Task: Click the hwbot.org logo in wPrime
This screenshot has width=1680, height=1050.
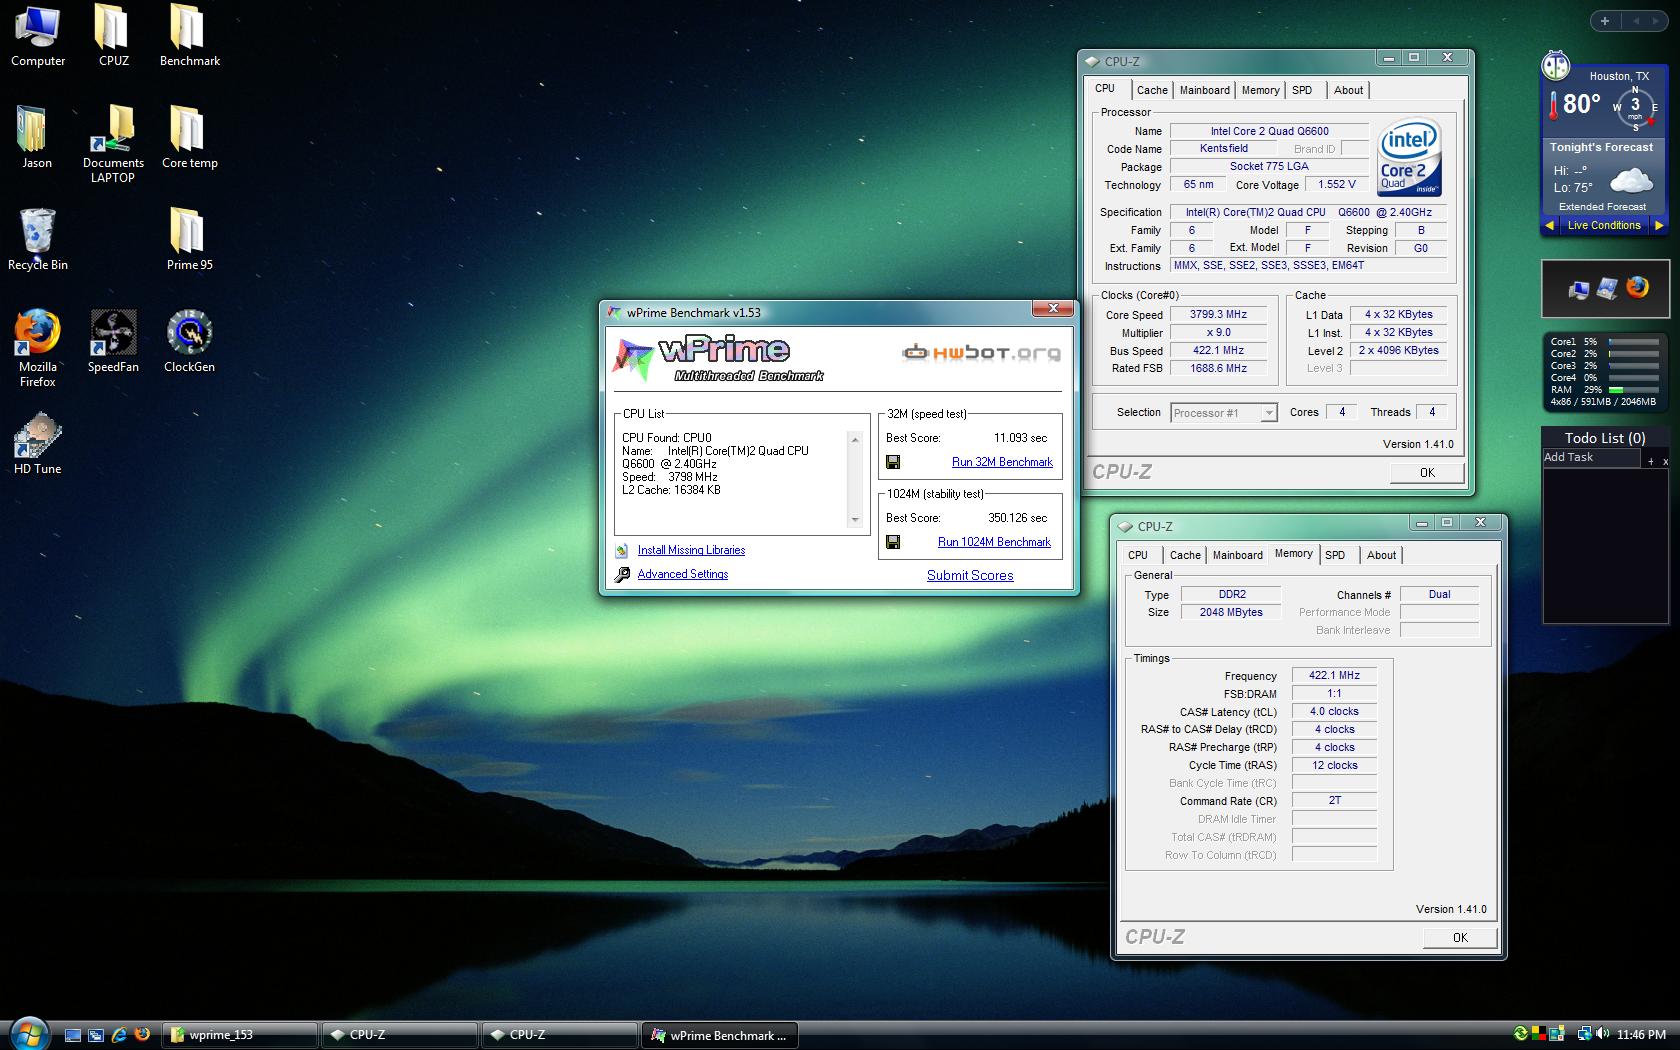Action: click(981, 352)
